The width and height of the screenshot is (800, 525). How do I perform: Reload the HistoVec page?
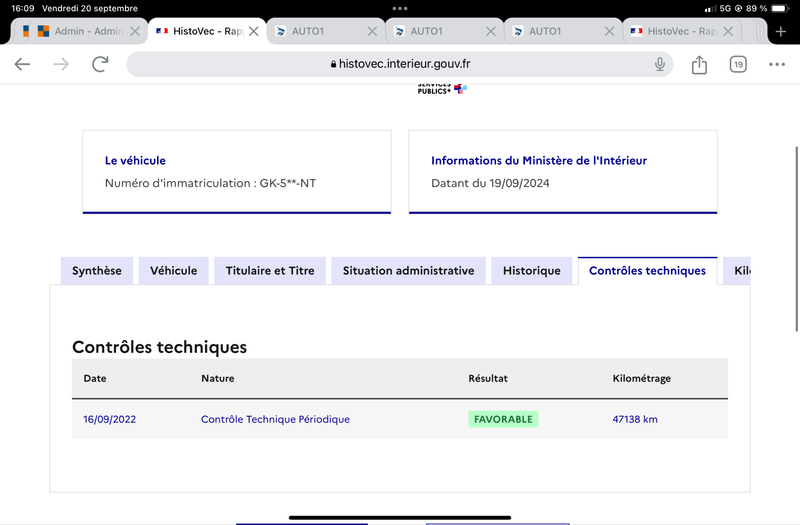pos(100,64)
